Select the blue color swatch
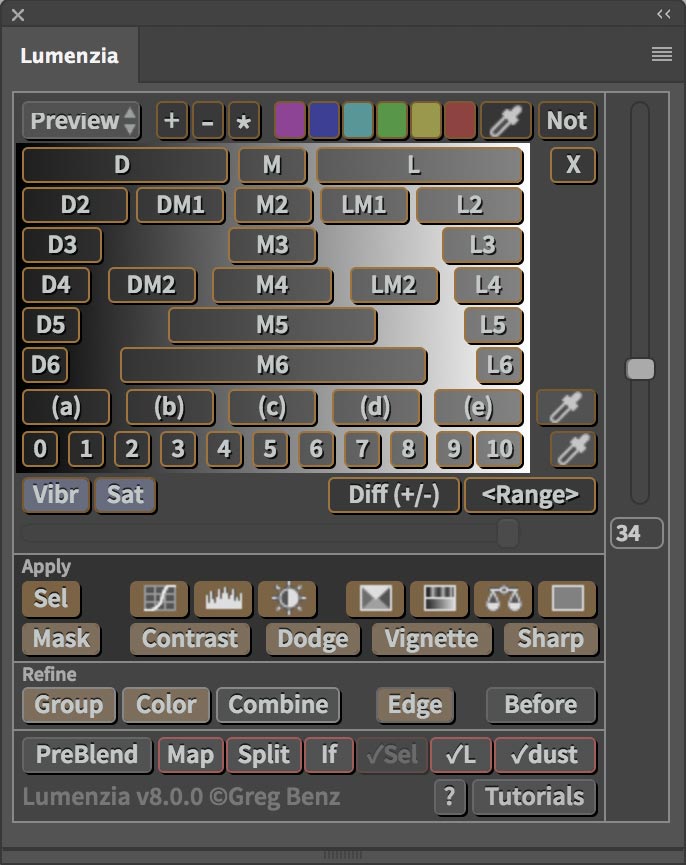Viewport: 686px width, 865px height. point(324,120)
